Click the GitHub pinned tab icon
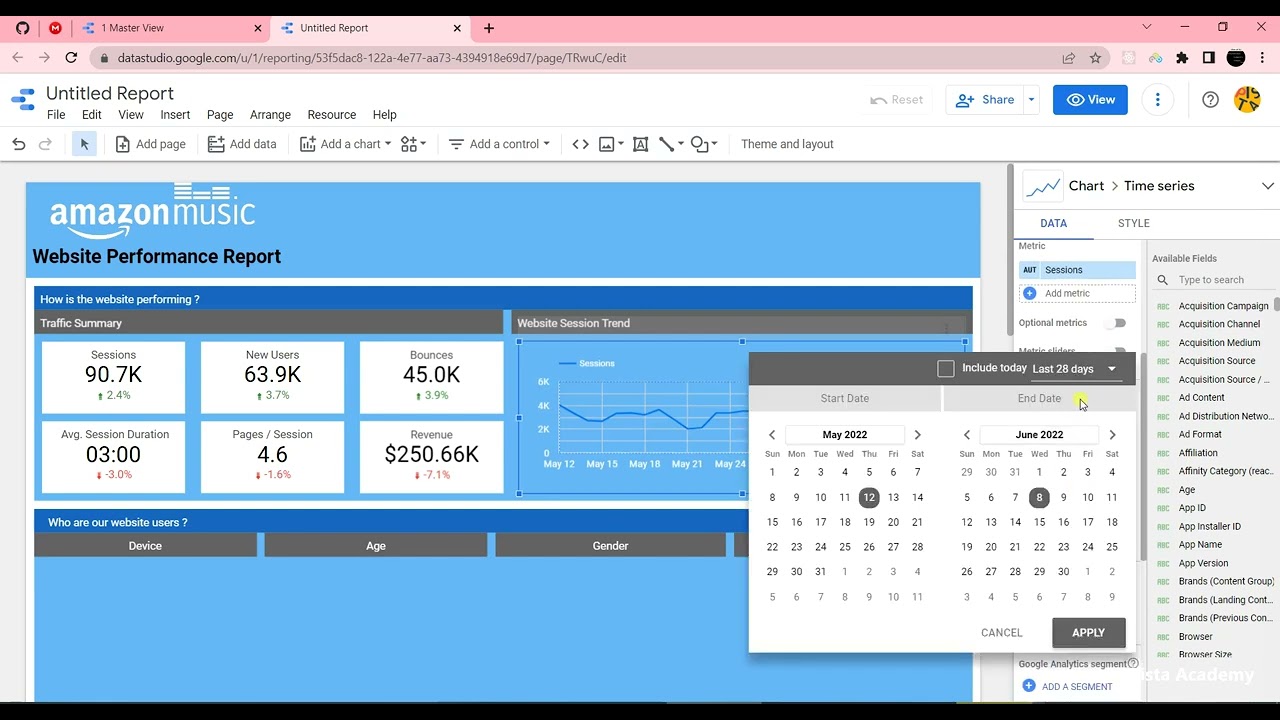The image size is (1280, 720). tap(22, 28)
